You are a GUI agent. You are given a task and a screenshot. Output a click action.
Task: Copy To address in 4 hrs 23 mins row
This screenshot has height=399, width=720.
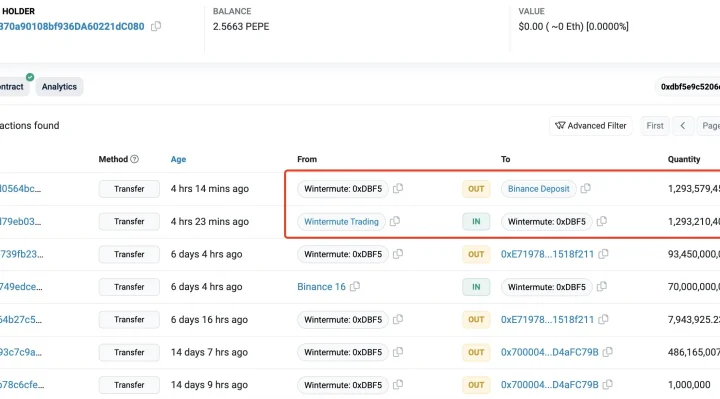[x=602, y=221]
